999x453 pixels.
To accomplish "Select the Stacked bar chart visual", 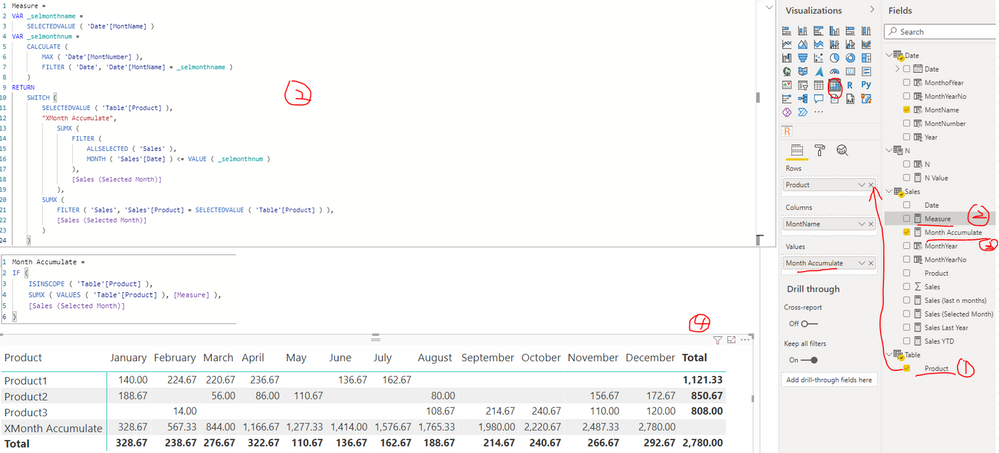I will [787, 31].
